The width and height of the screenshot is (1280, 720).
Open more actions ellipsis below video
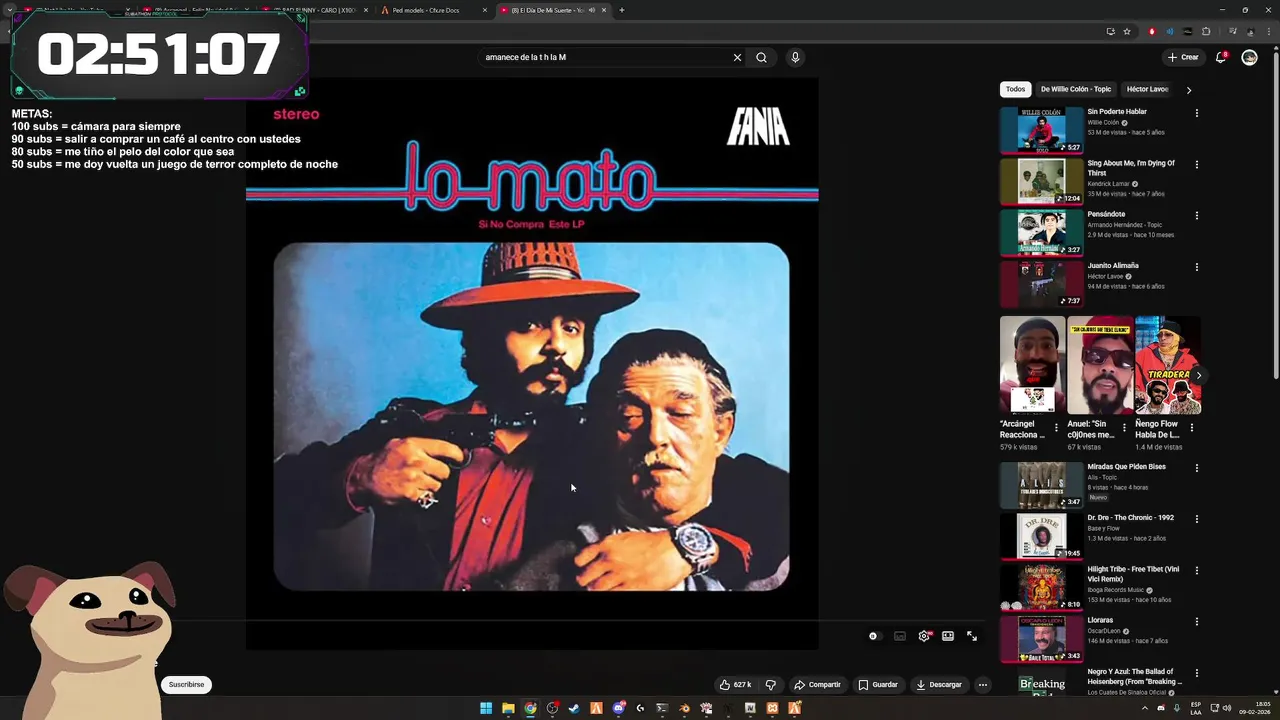983,685
